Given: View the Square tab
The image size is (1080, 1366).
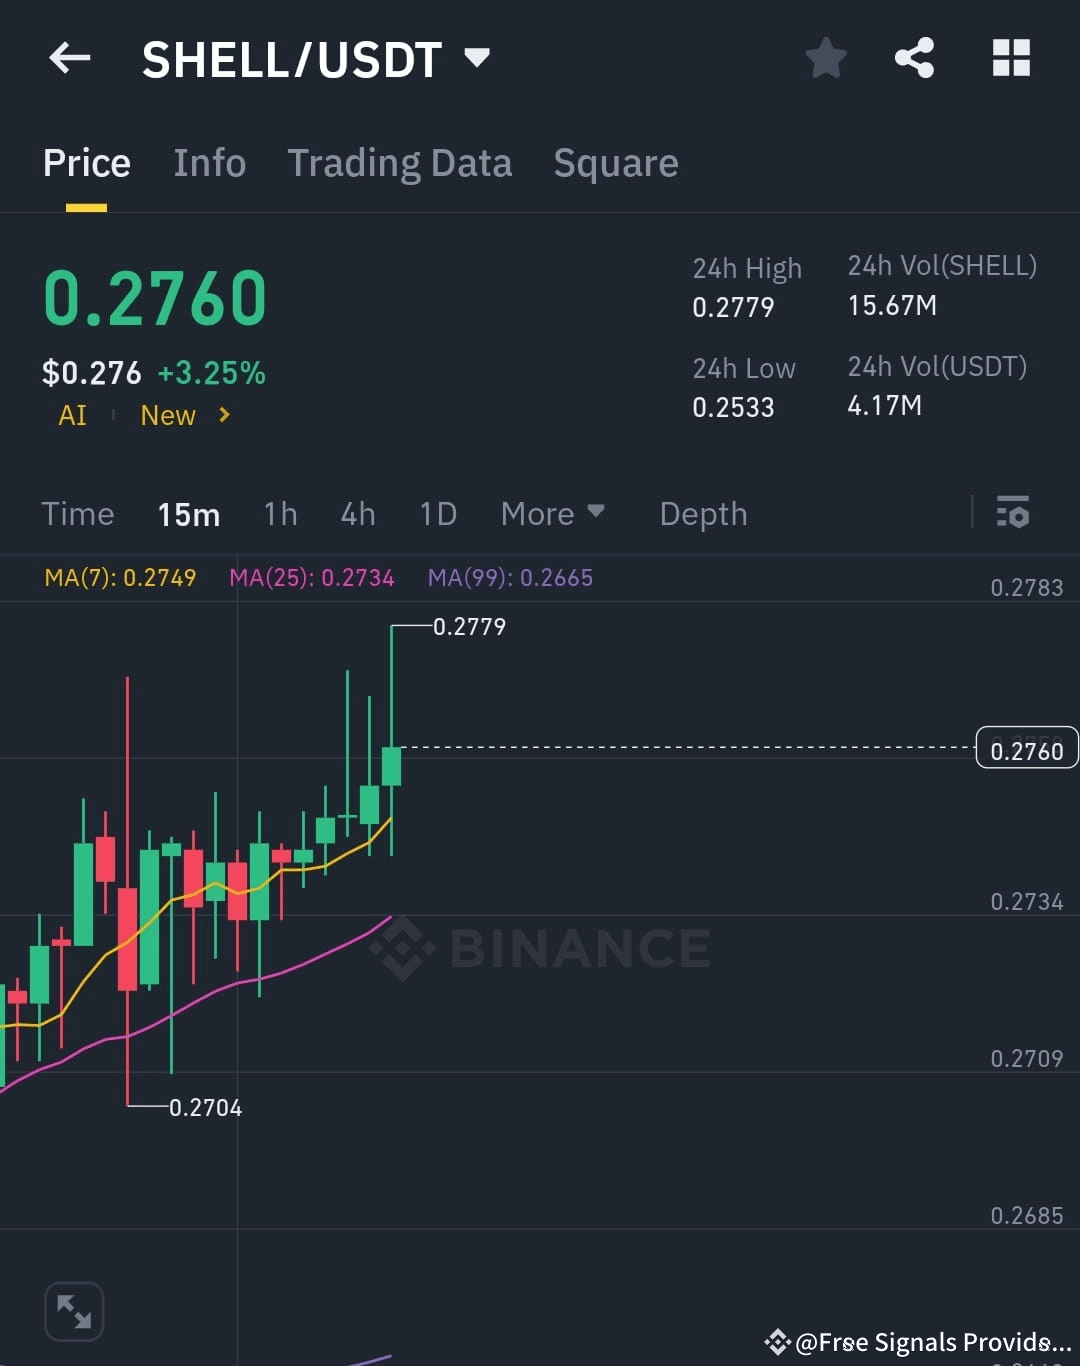Looking at the screenshot, I should tap(615, 162).
